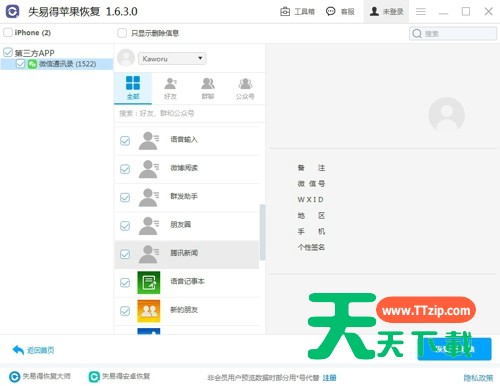The width and height of the screenshot is (500, 386).
Task: Open the 客服 chat bubble icon
Action: [330, 12]
